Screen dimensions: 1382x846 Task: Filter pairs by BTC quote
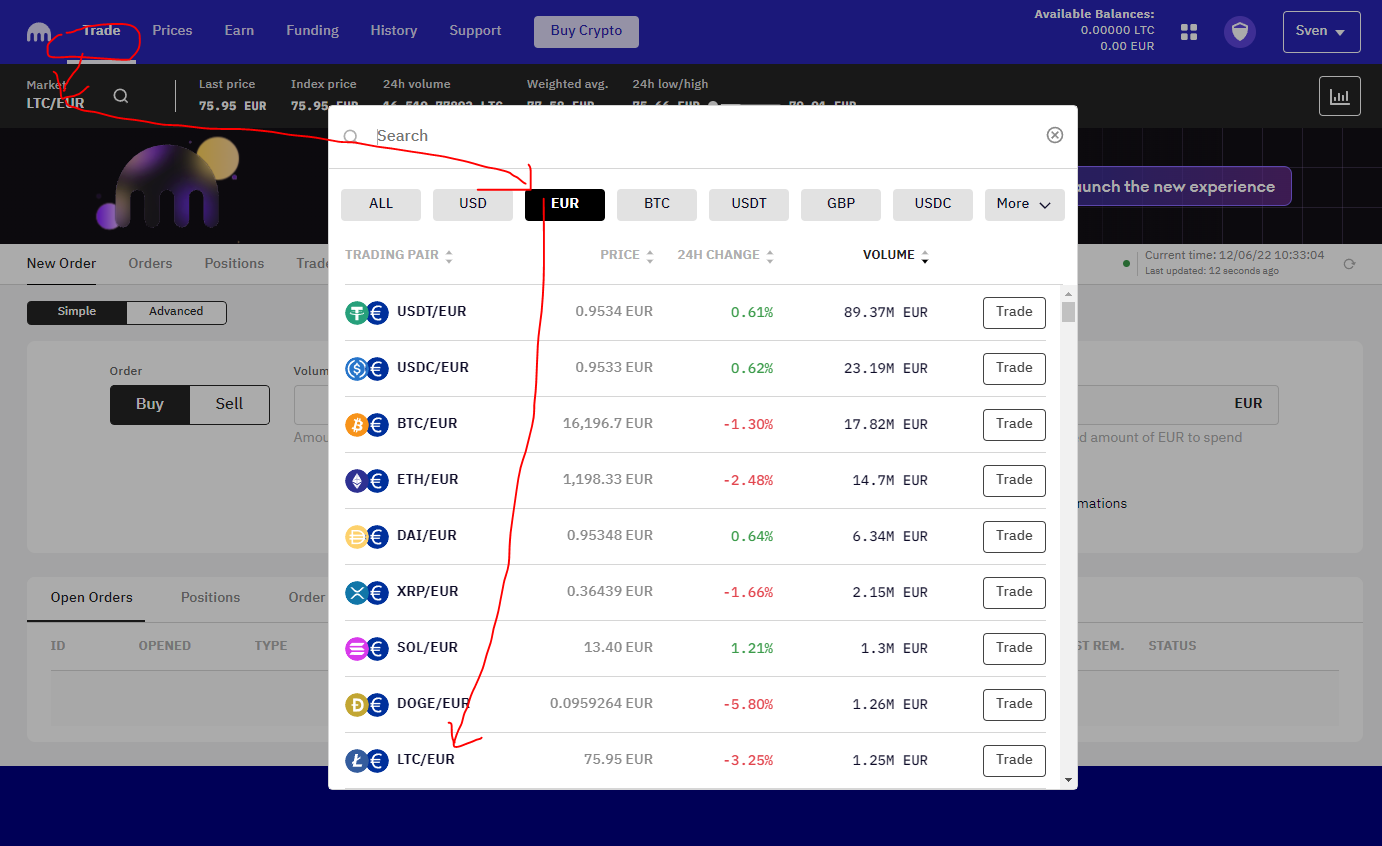(x=657, y=204)
